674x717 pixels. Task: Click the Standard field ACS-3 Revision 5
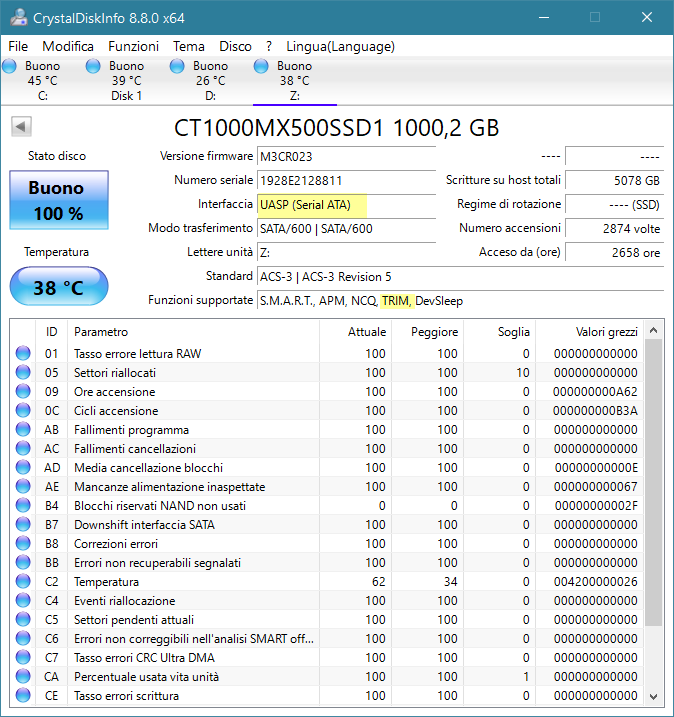click(x=460, y=277)
